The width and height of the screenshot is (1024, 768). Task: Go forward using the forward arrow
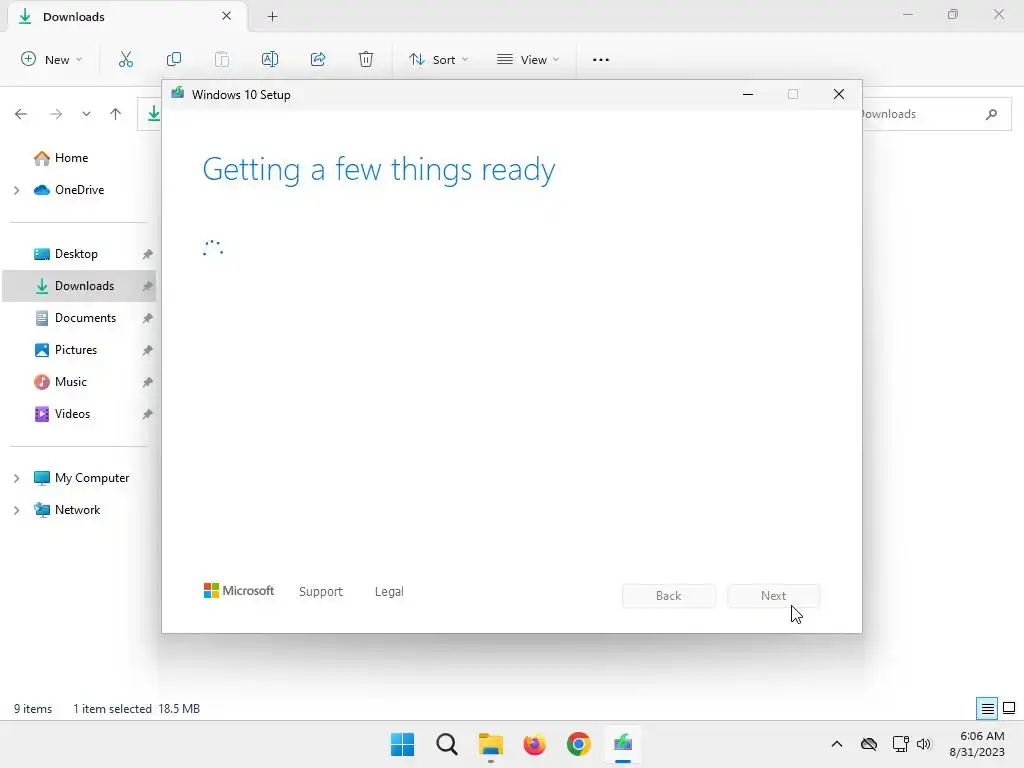coord(56,114)
